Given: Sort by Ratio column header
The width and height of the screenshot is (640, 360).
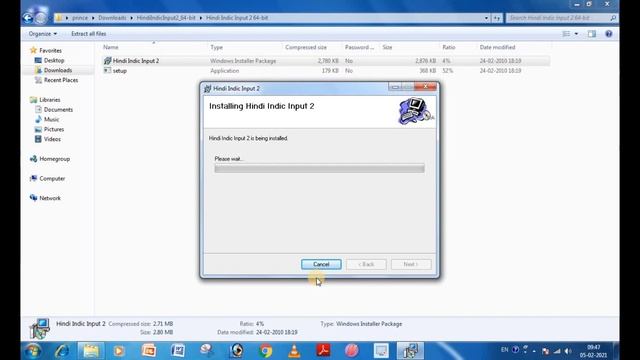Looking at the screenshot, I should click(449, 47).
